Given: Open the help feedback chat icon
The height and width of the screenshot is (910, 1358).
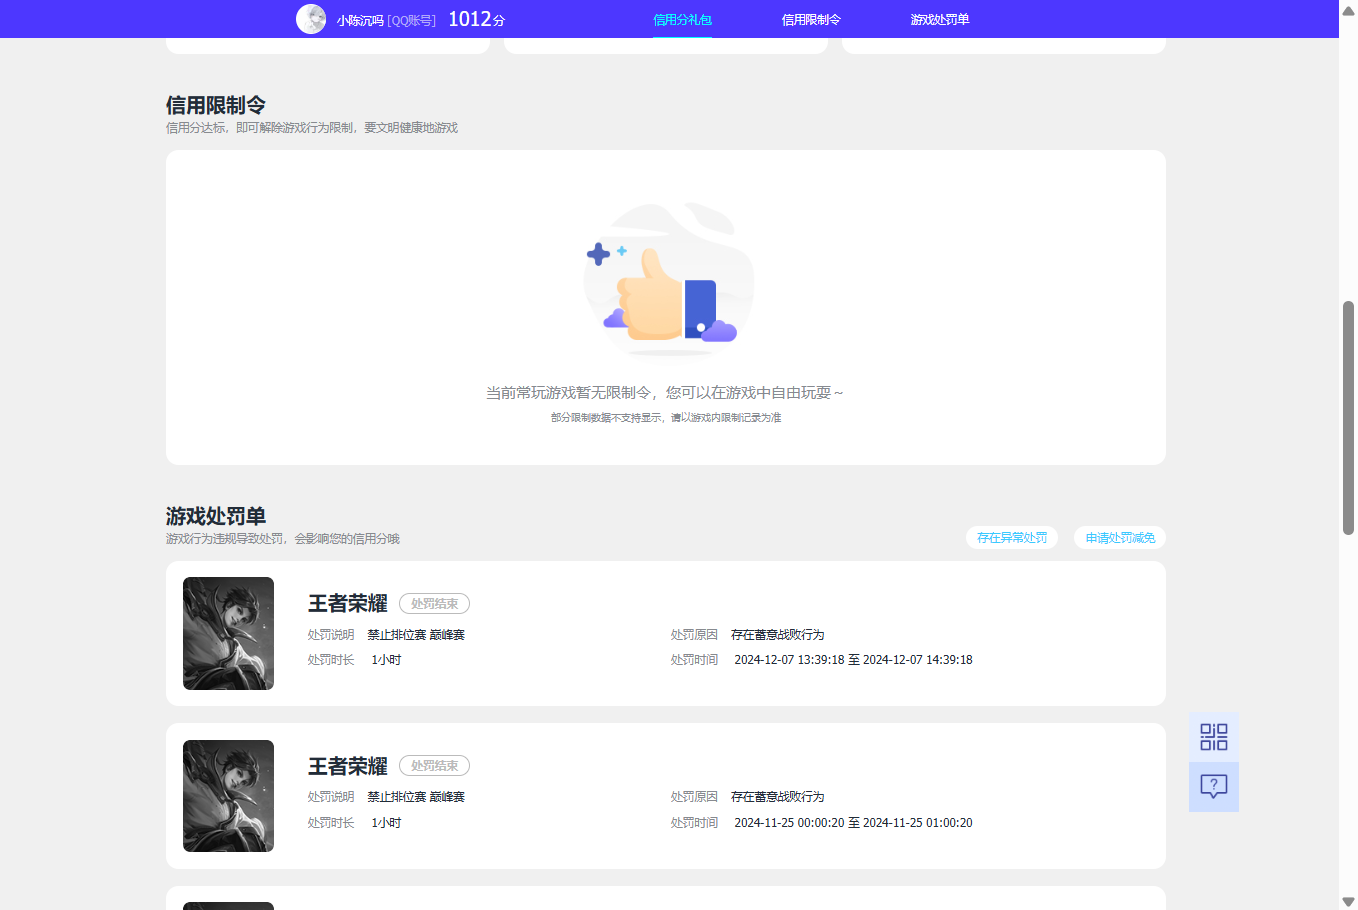Looking at the screenshot, I should point(1213,787).
